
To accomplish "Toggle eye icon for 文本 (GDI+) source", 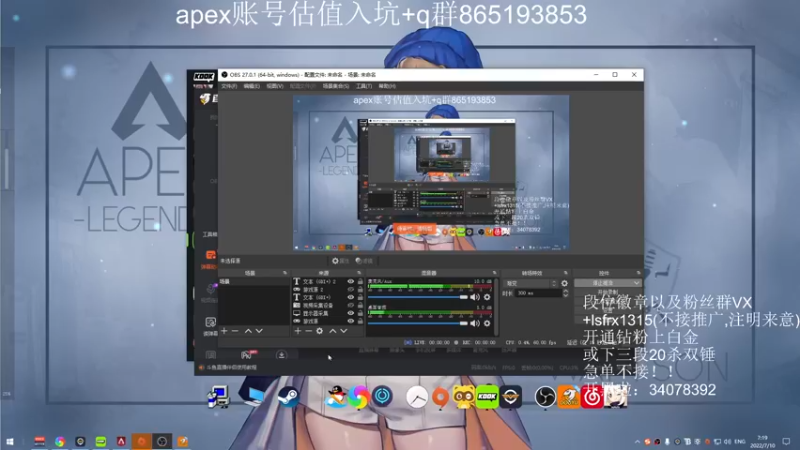I will coord(351,297).
